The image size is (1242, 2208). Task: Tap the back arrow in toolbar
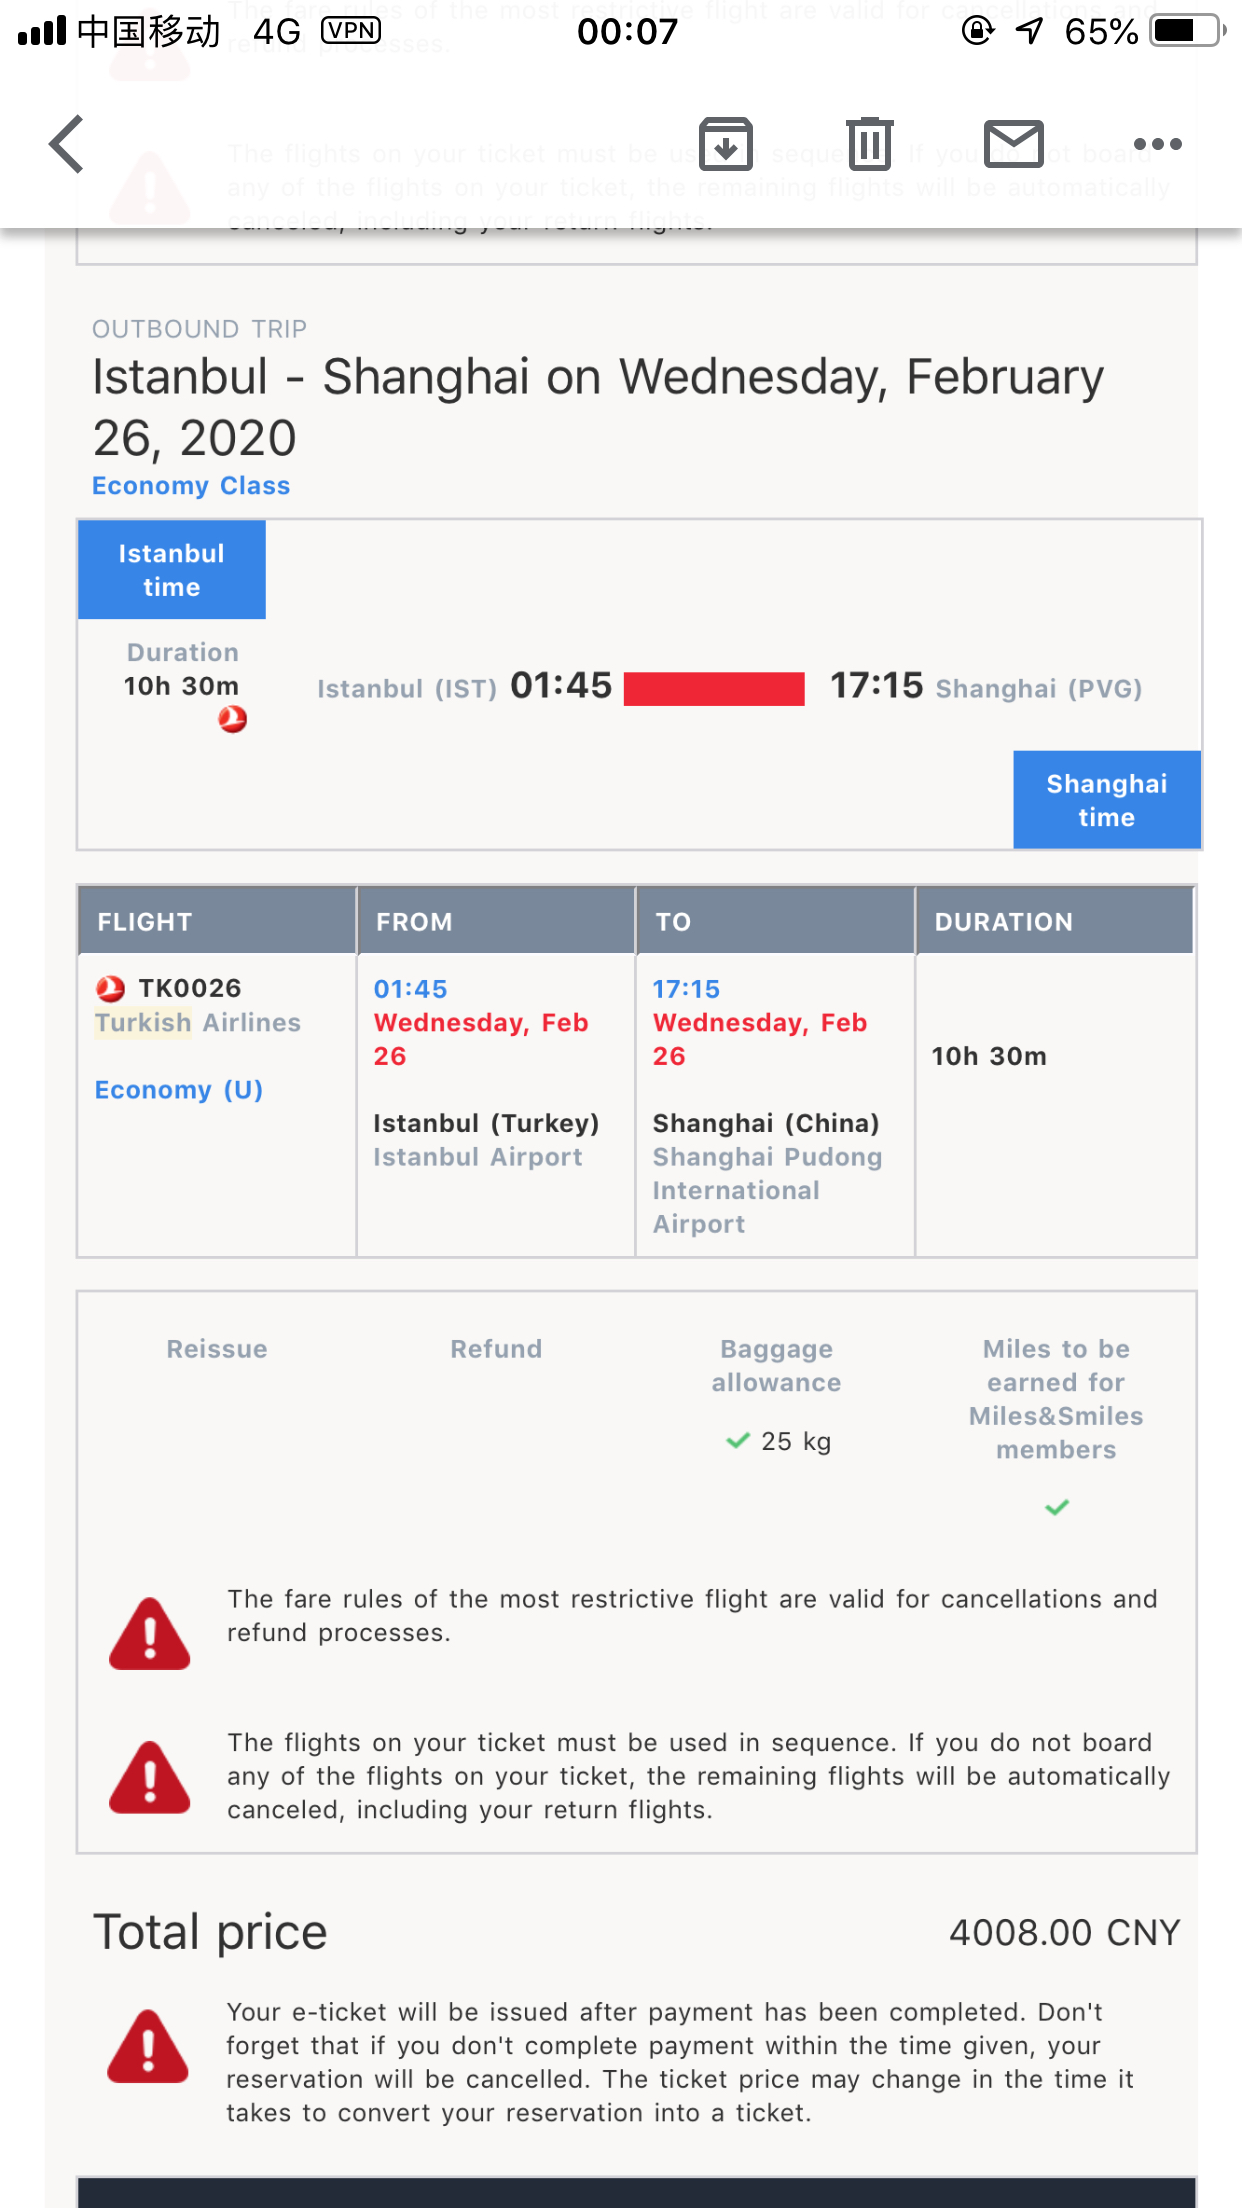click(67, 144)
